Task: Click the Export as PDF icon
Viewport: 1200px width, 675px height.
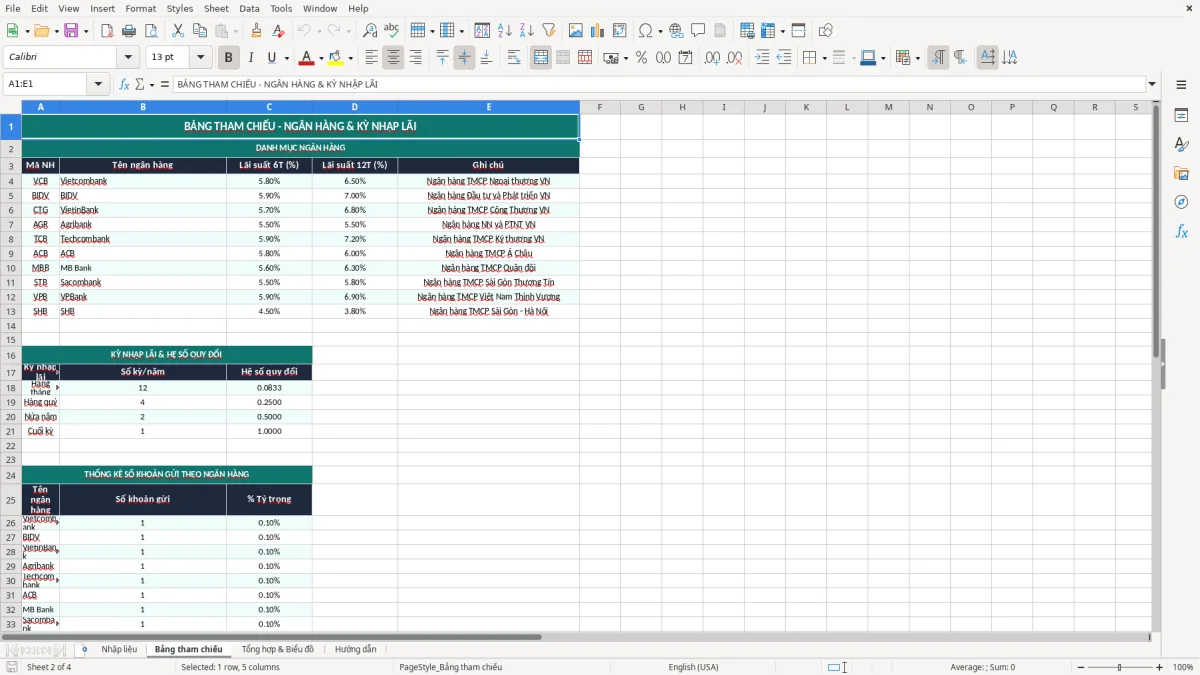Action: (x=107, y=31)
